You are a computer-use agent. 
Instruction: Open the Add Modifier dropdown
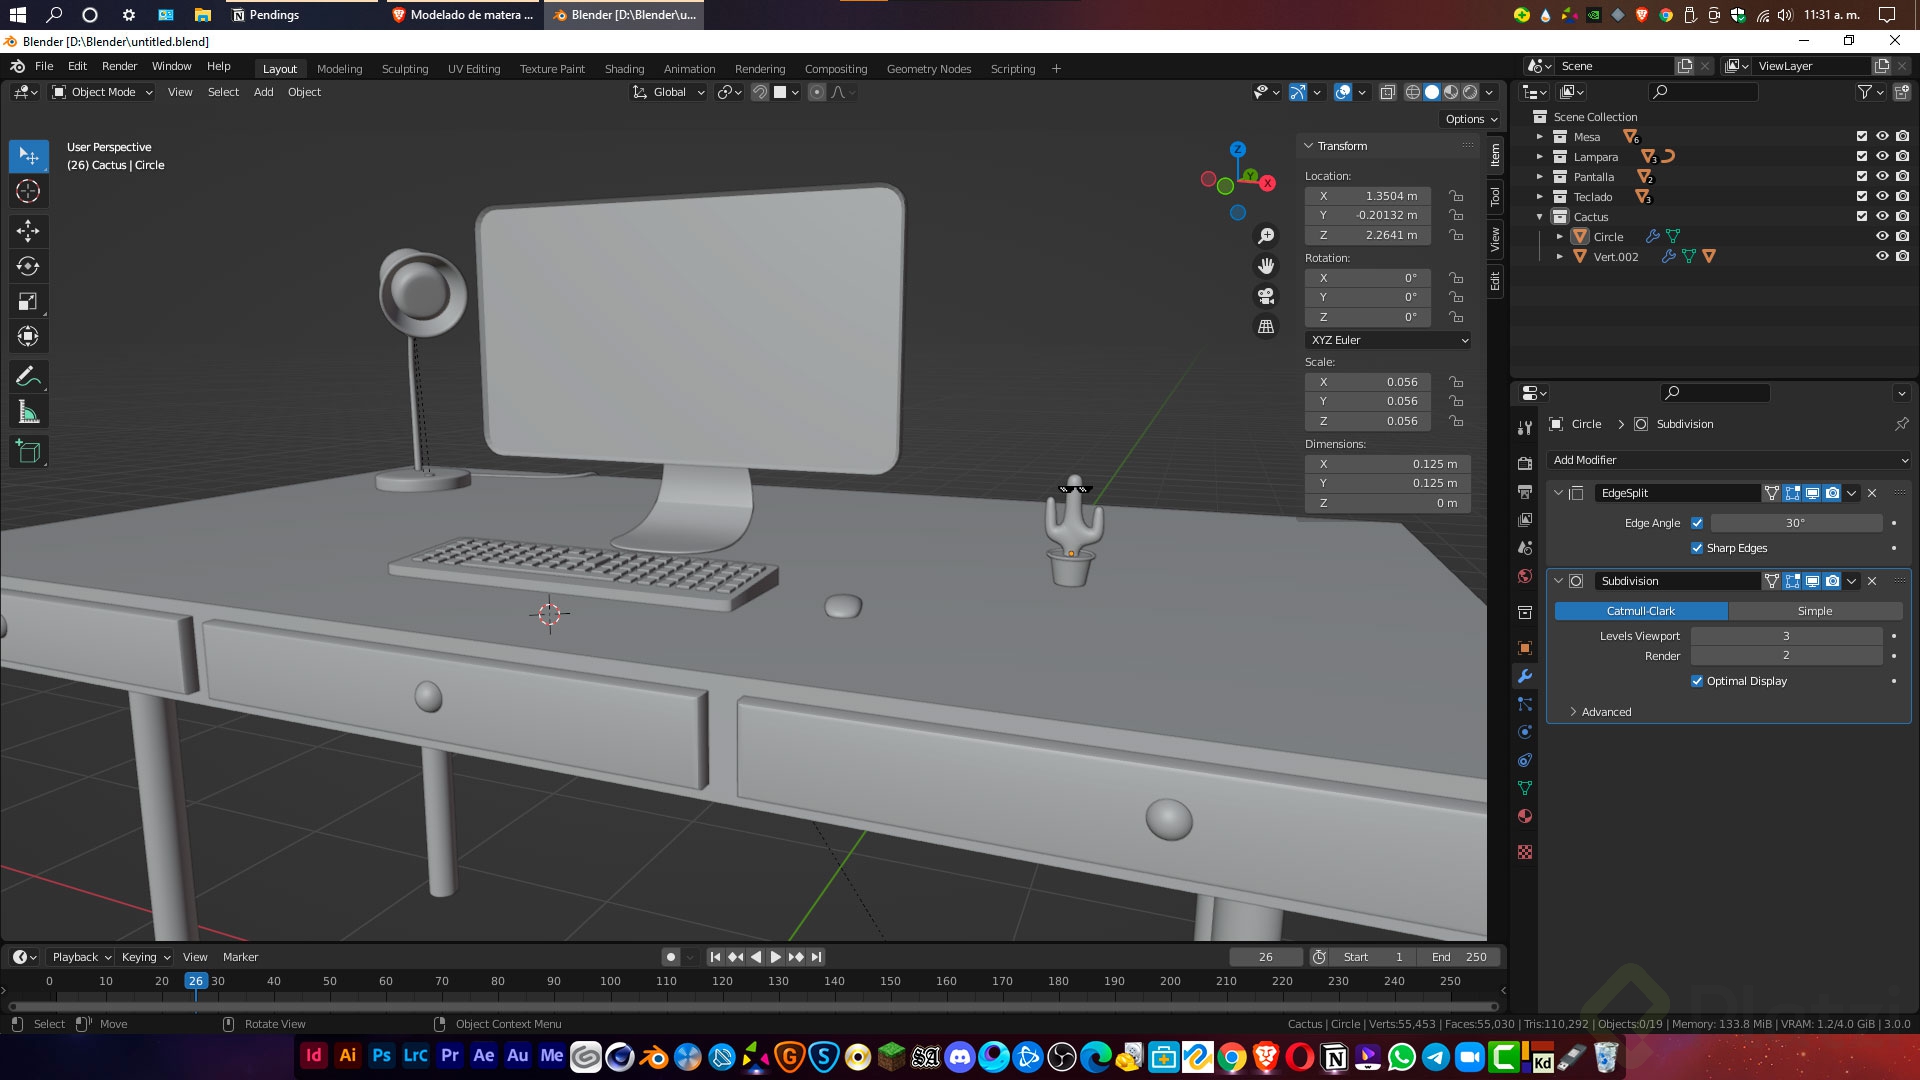click(x=1728, y=460)
